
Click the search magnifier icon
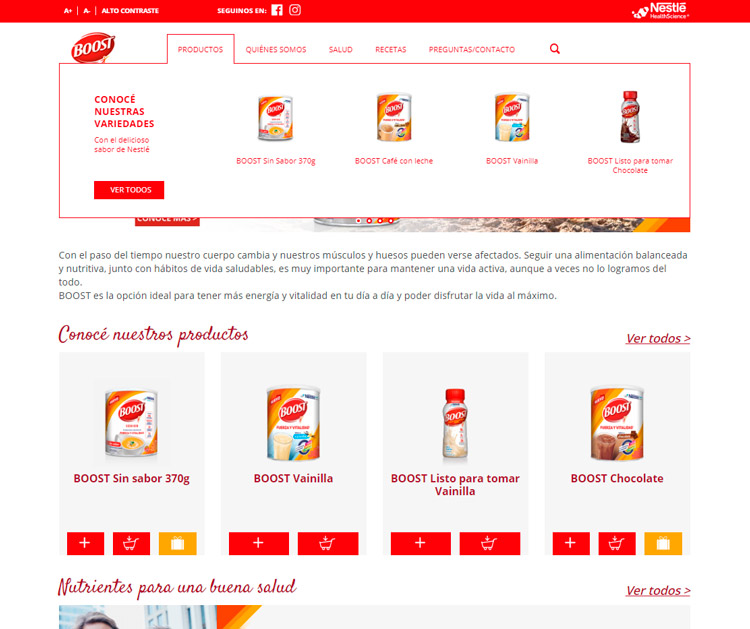tap(554, 49)
